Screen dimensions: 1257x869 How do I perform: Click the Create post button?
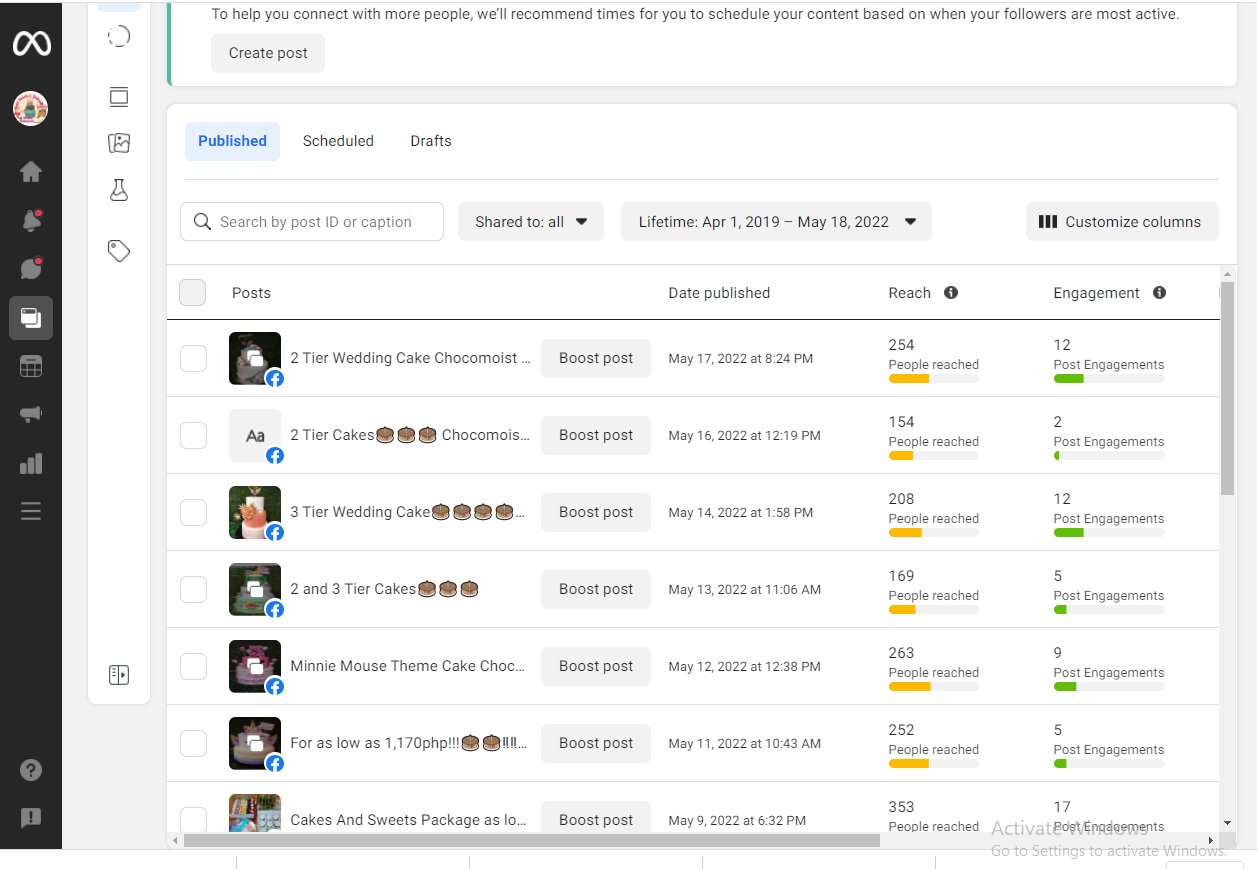(268, 53)
